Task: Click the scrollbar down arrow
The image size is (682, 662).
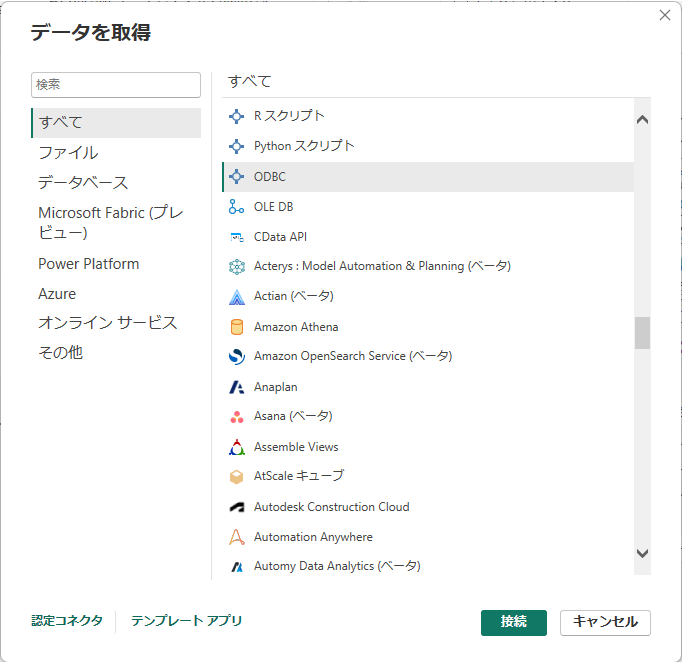Action: pos(642,553)
